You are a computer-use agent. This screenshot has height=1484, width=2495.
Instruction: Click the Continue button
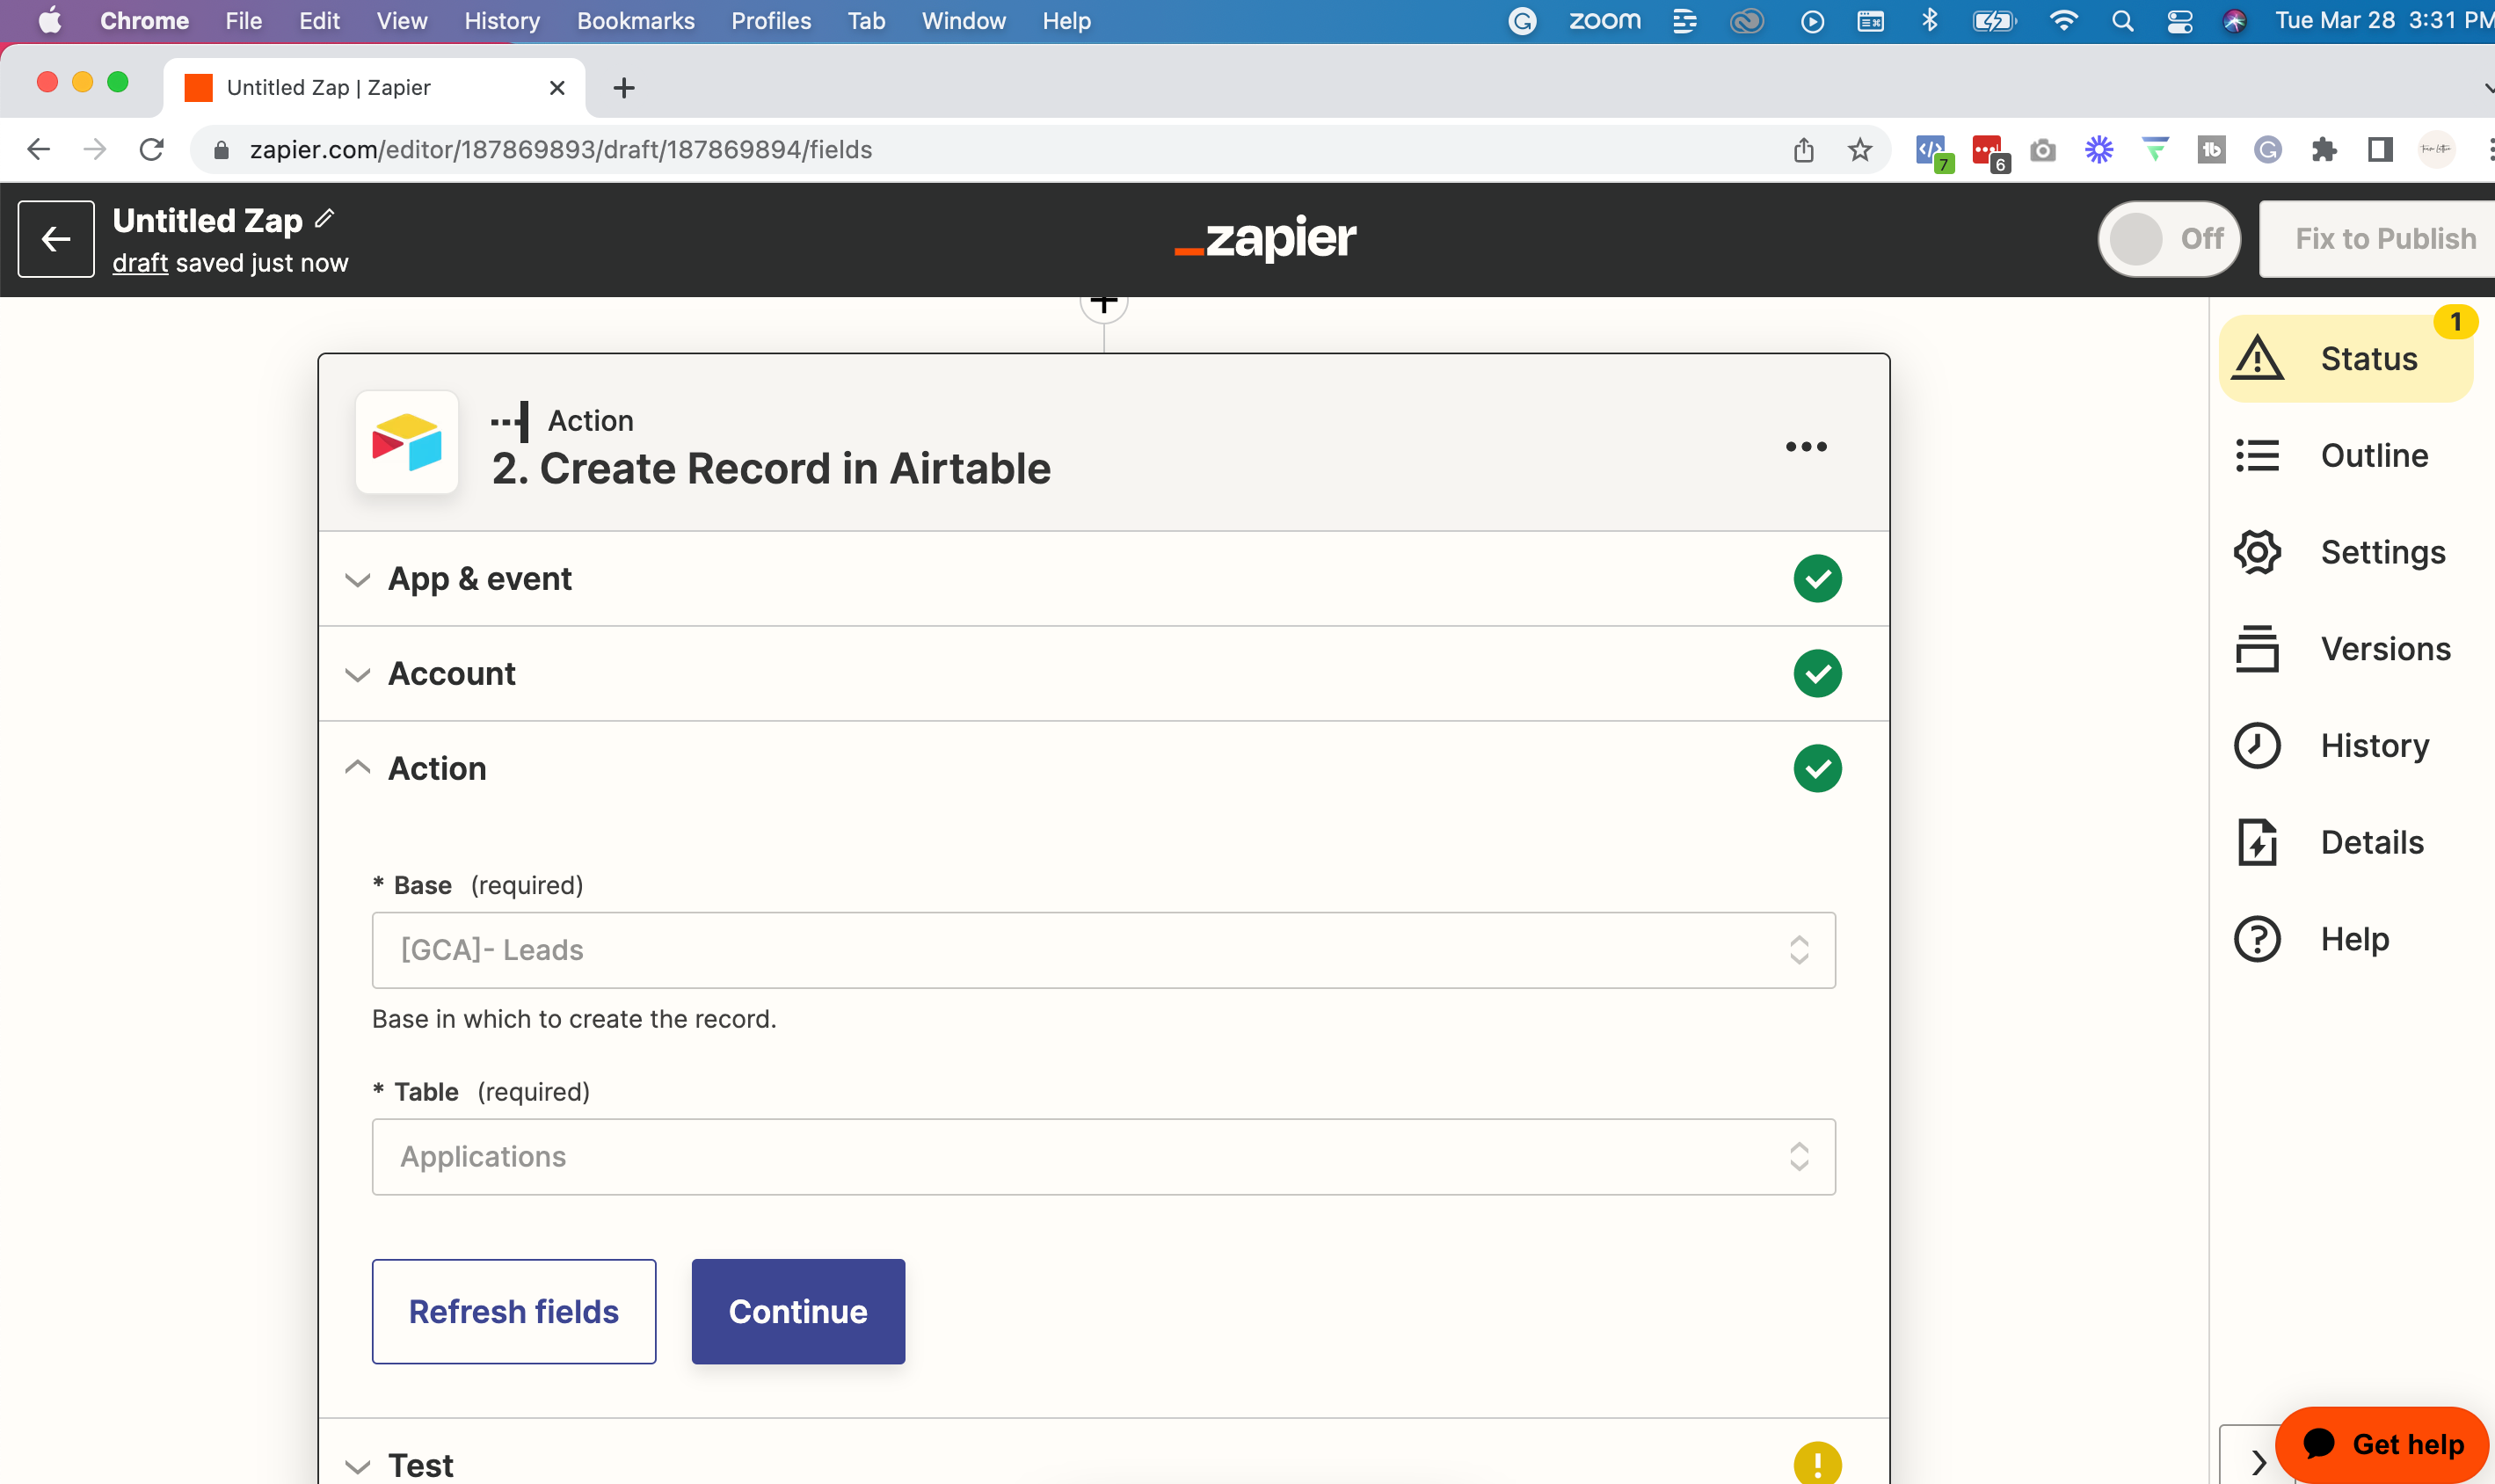coord(798,1312)
